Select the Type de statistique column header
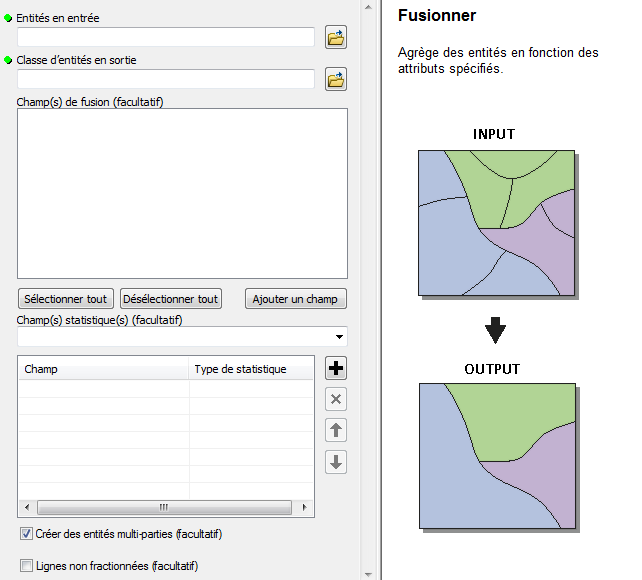Screen dimensions: 642x580 [x=250, y=369]
